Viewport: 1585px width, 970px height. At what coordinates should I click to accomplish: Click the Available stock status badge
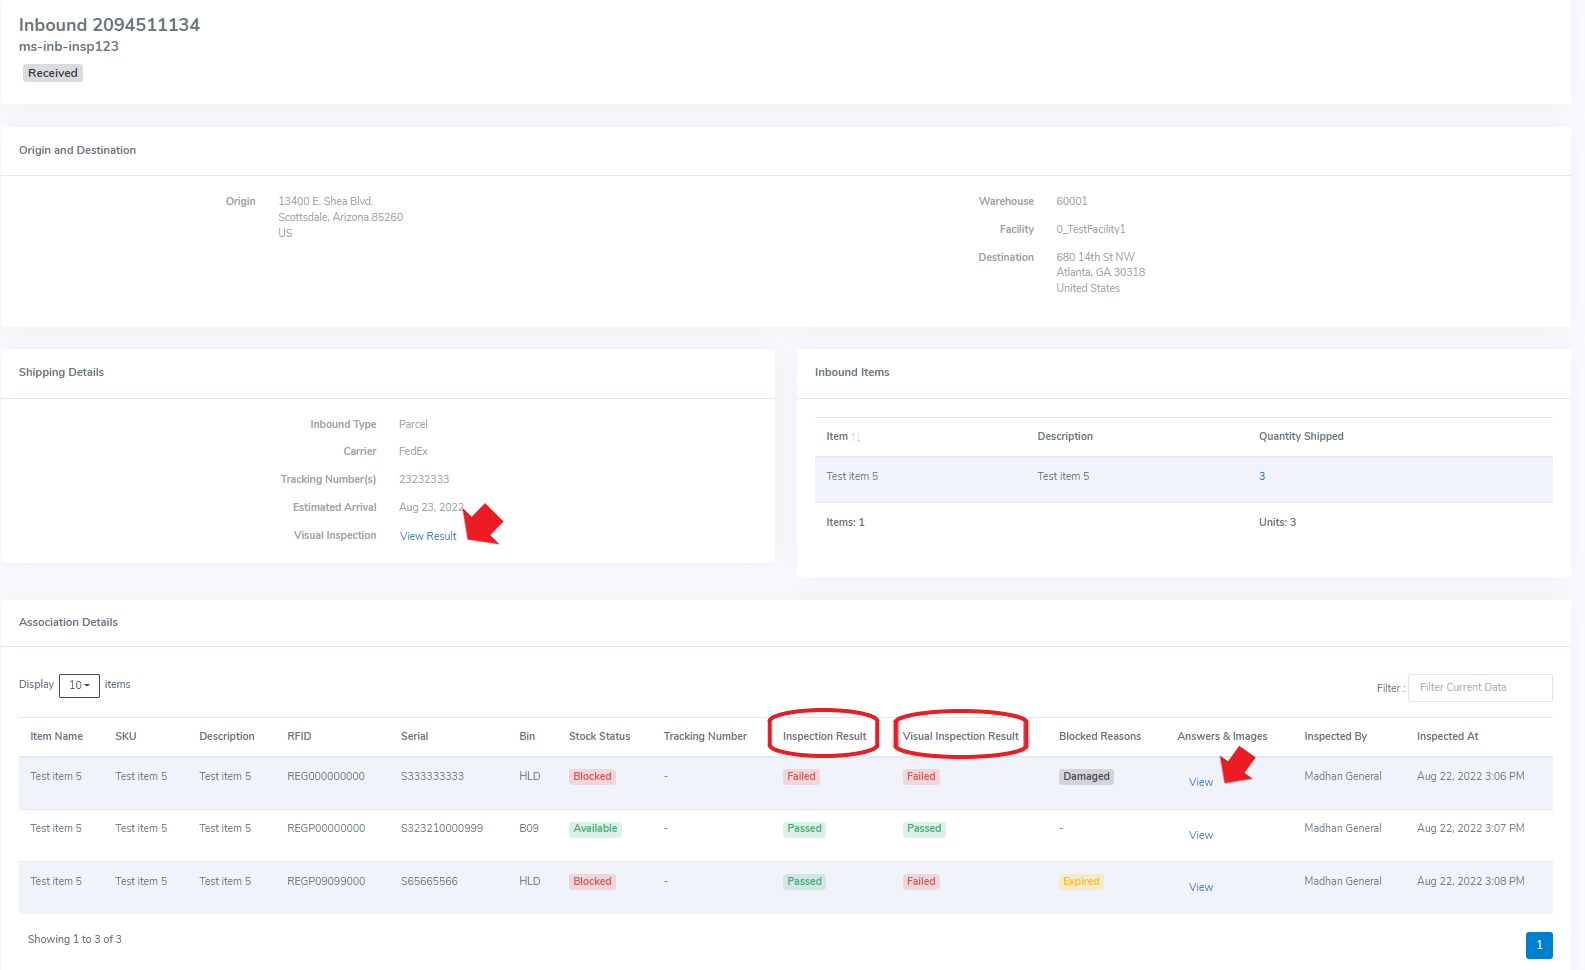[x=595, y=828]
